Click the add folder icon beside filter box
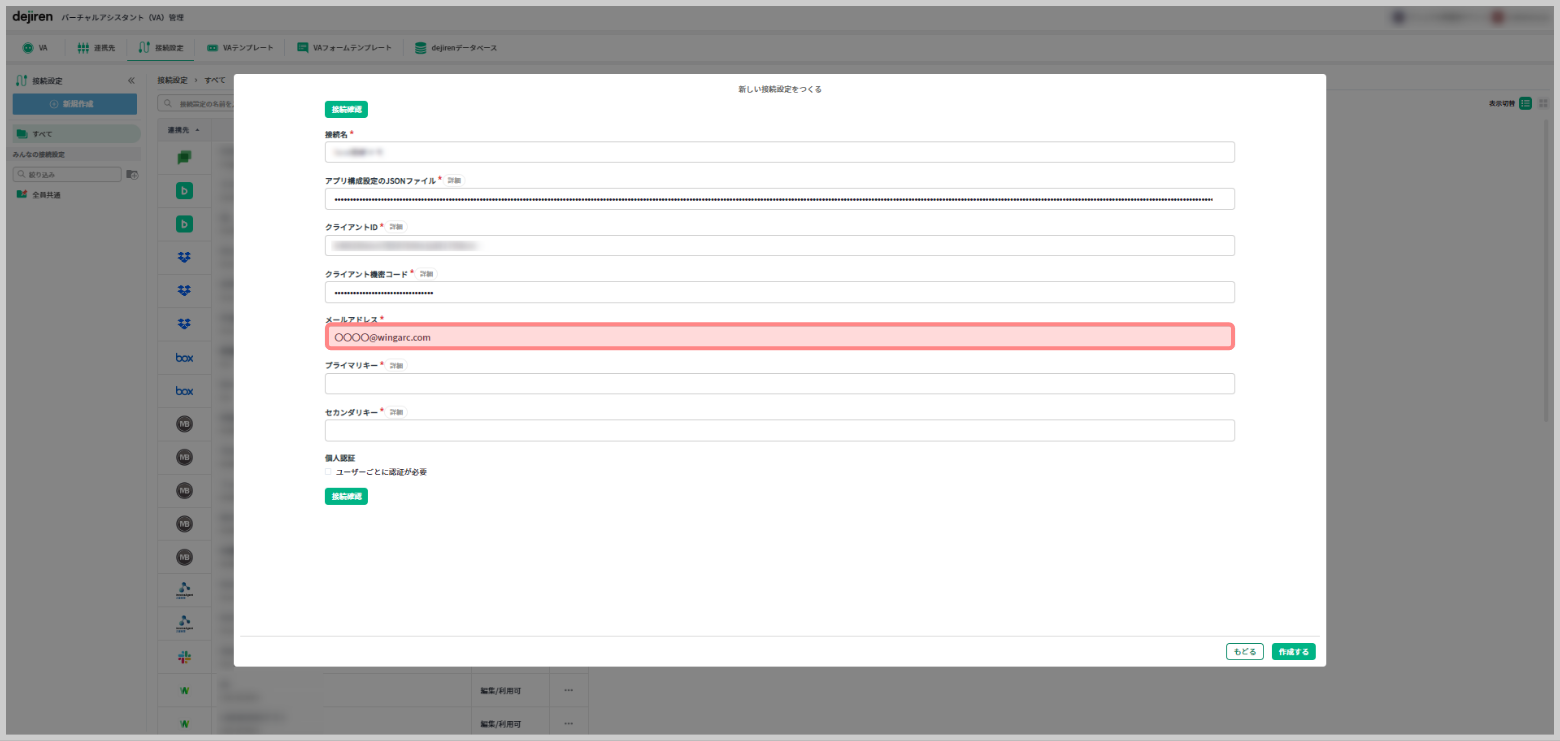Image resolution: width=1560 pixels, height=741 pixels. coord(132,174)
